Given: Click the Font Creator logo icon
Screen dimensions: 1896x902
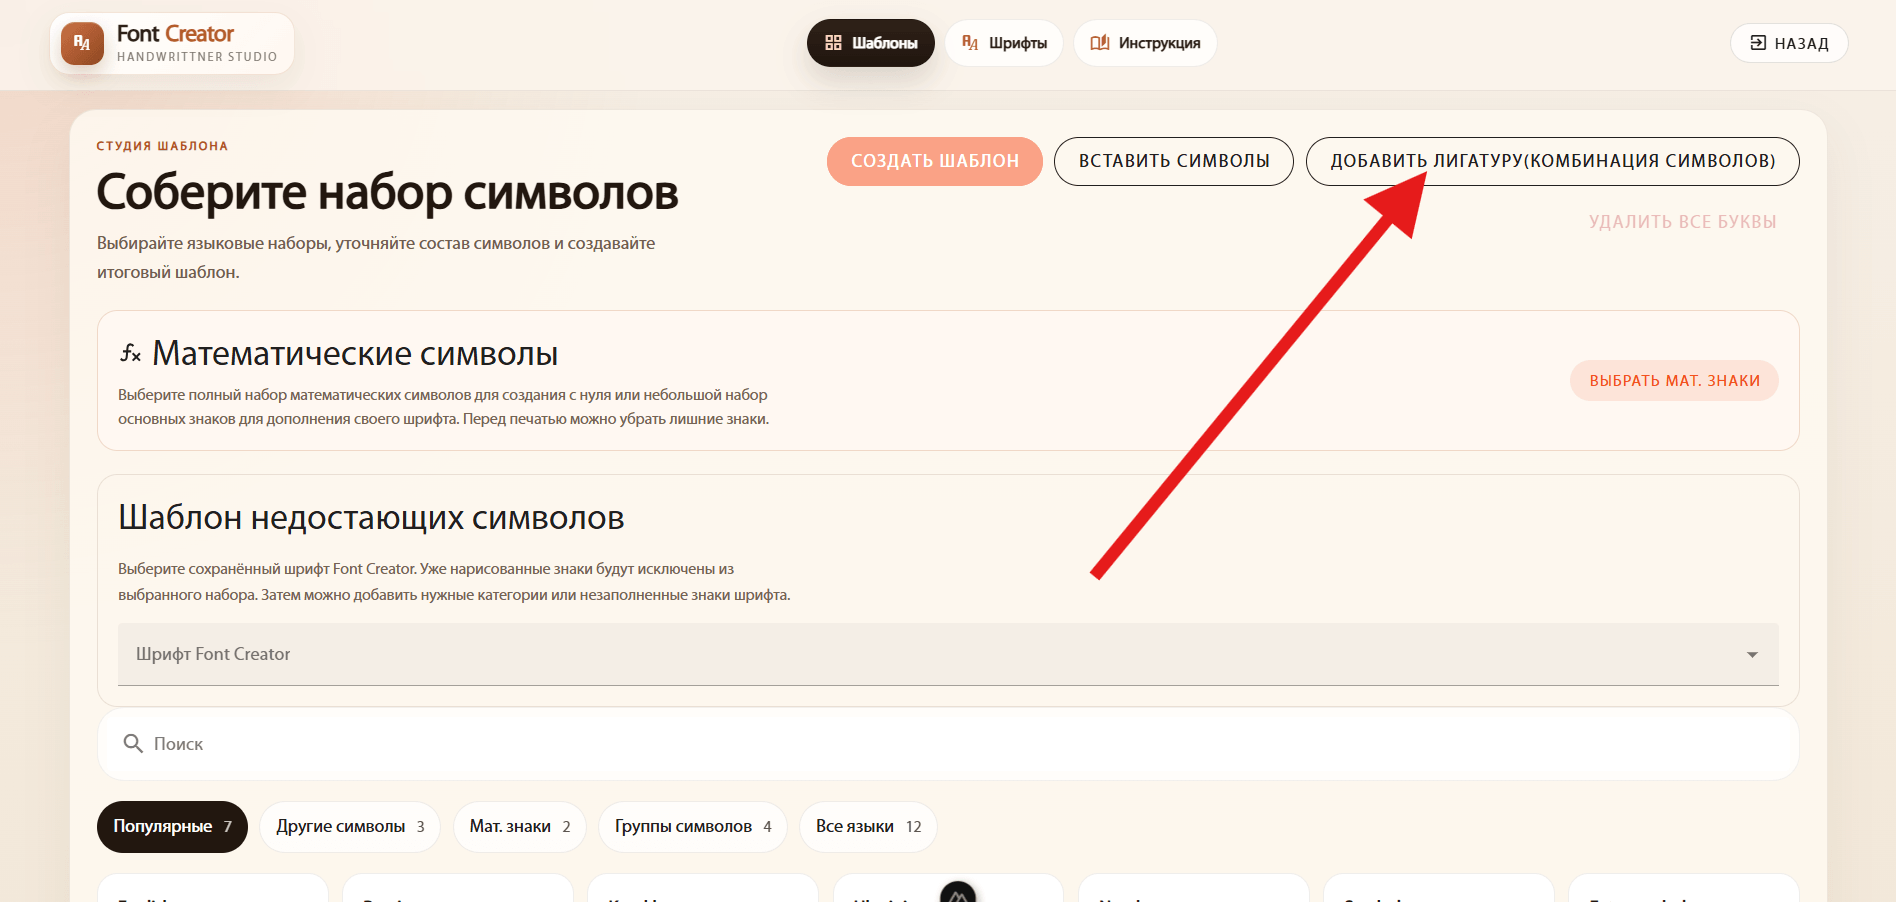Looking at the screenshot, I should point(82,44).
